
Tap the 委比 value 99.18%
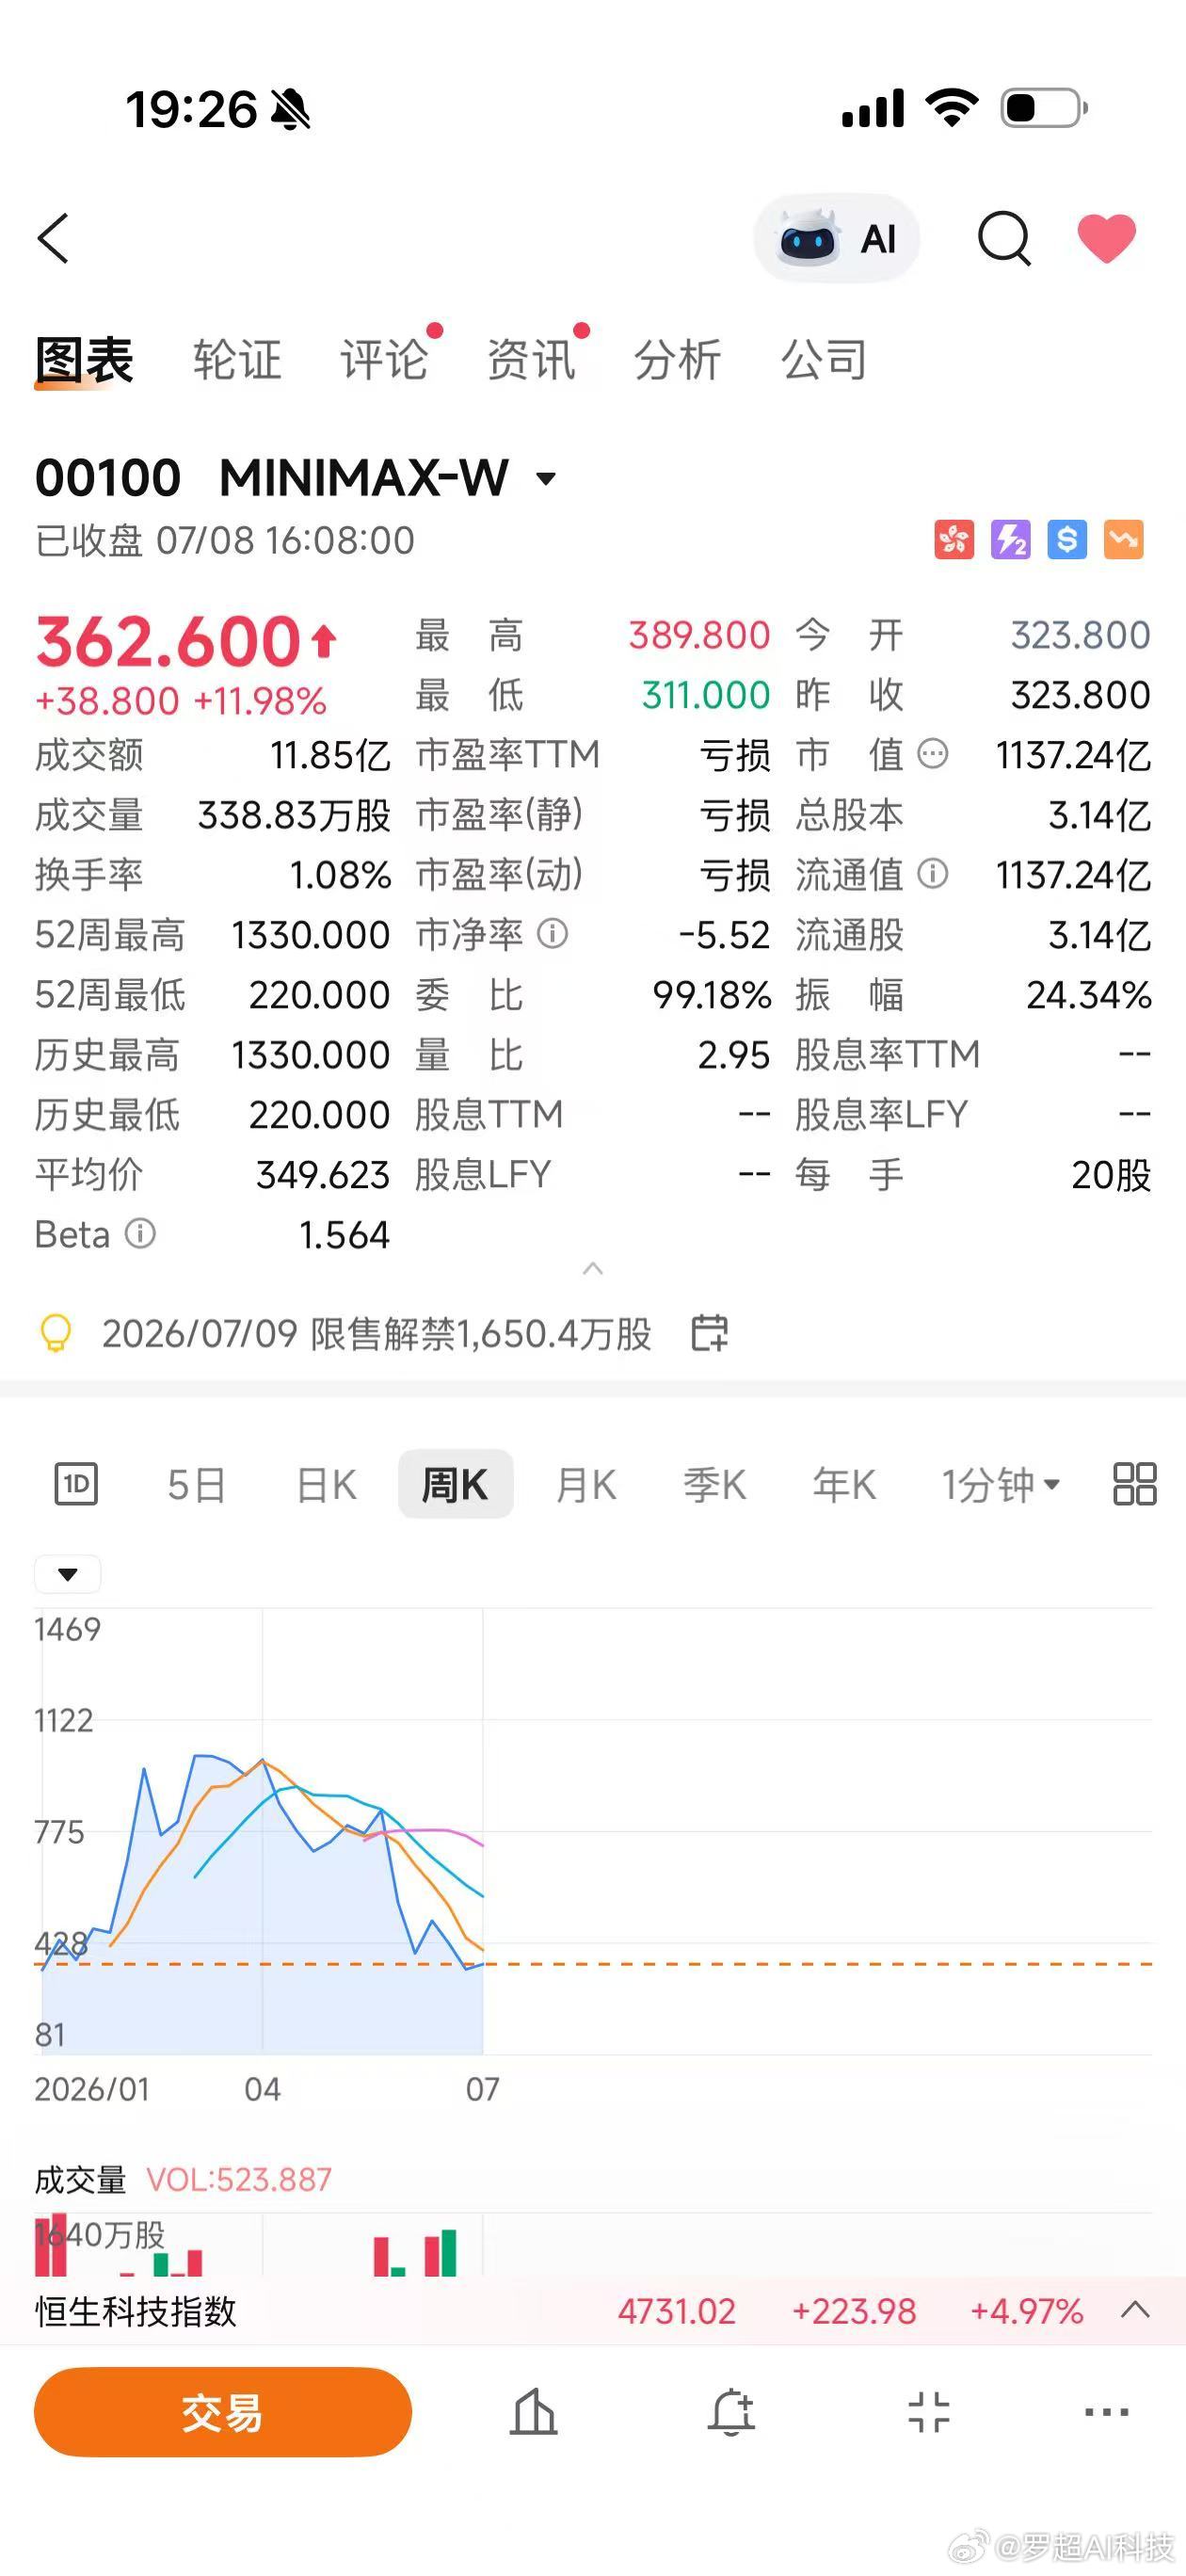[712, 995]
